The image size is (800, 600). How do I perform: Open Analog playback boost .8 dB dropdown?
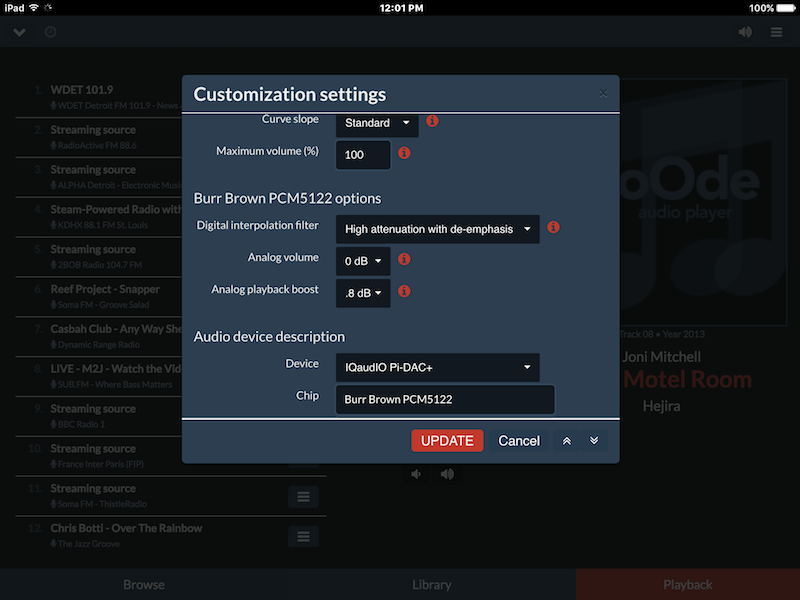coord(363,293)
